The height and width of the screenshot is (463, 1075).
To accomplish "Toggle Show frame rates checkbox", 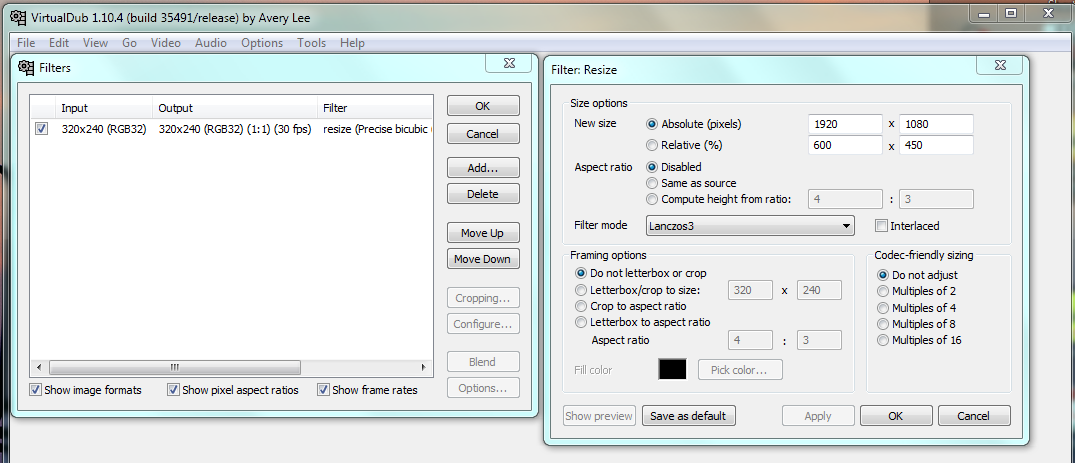I will point(324,390).
